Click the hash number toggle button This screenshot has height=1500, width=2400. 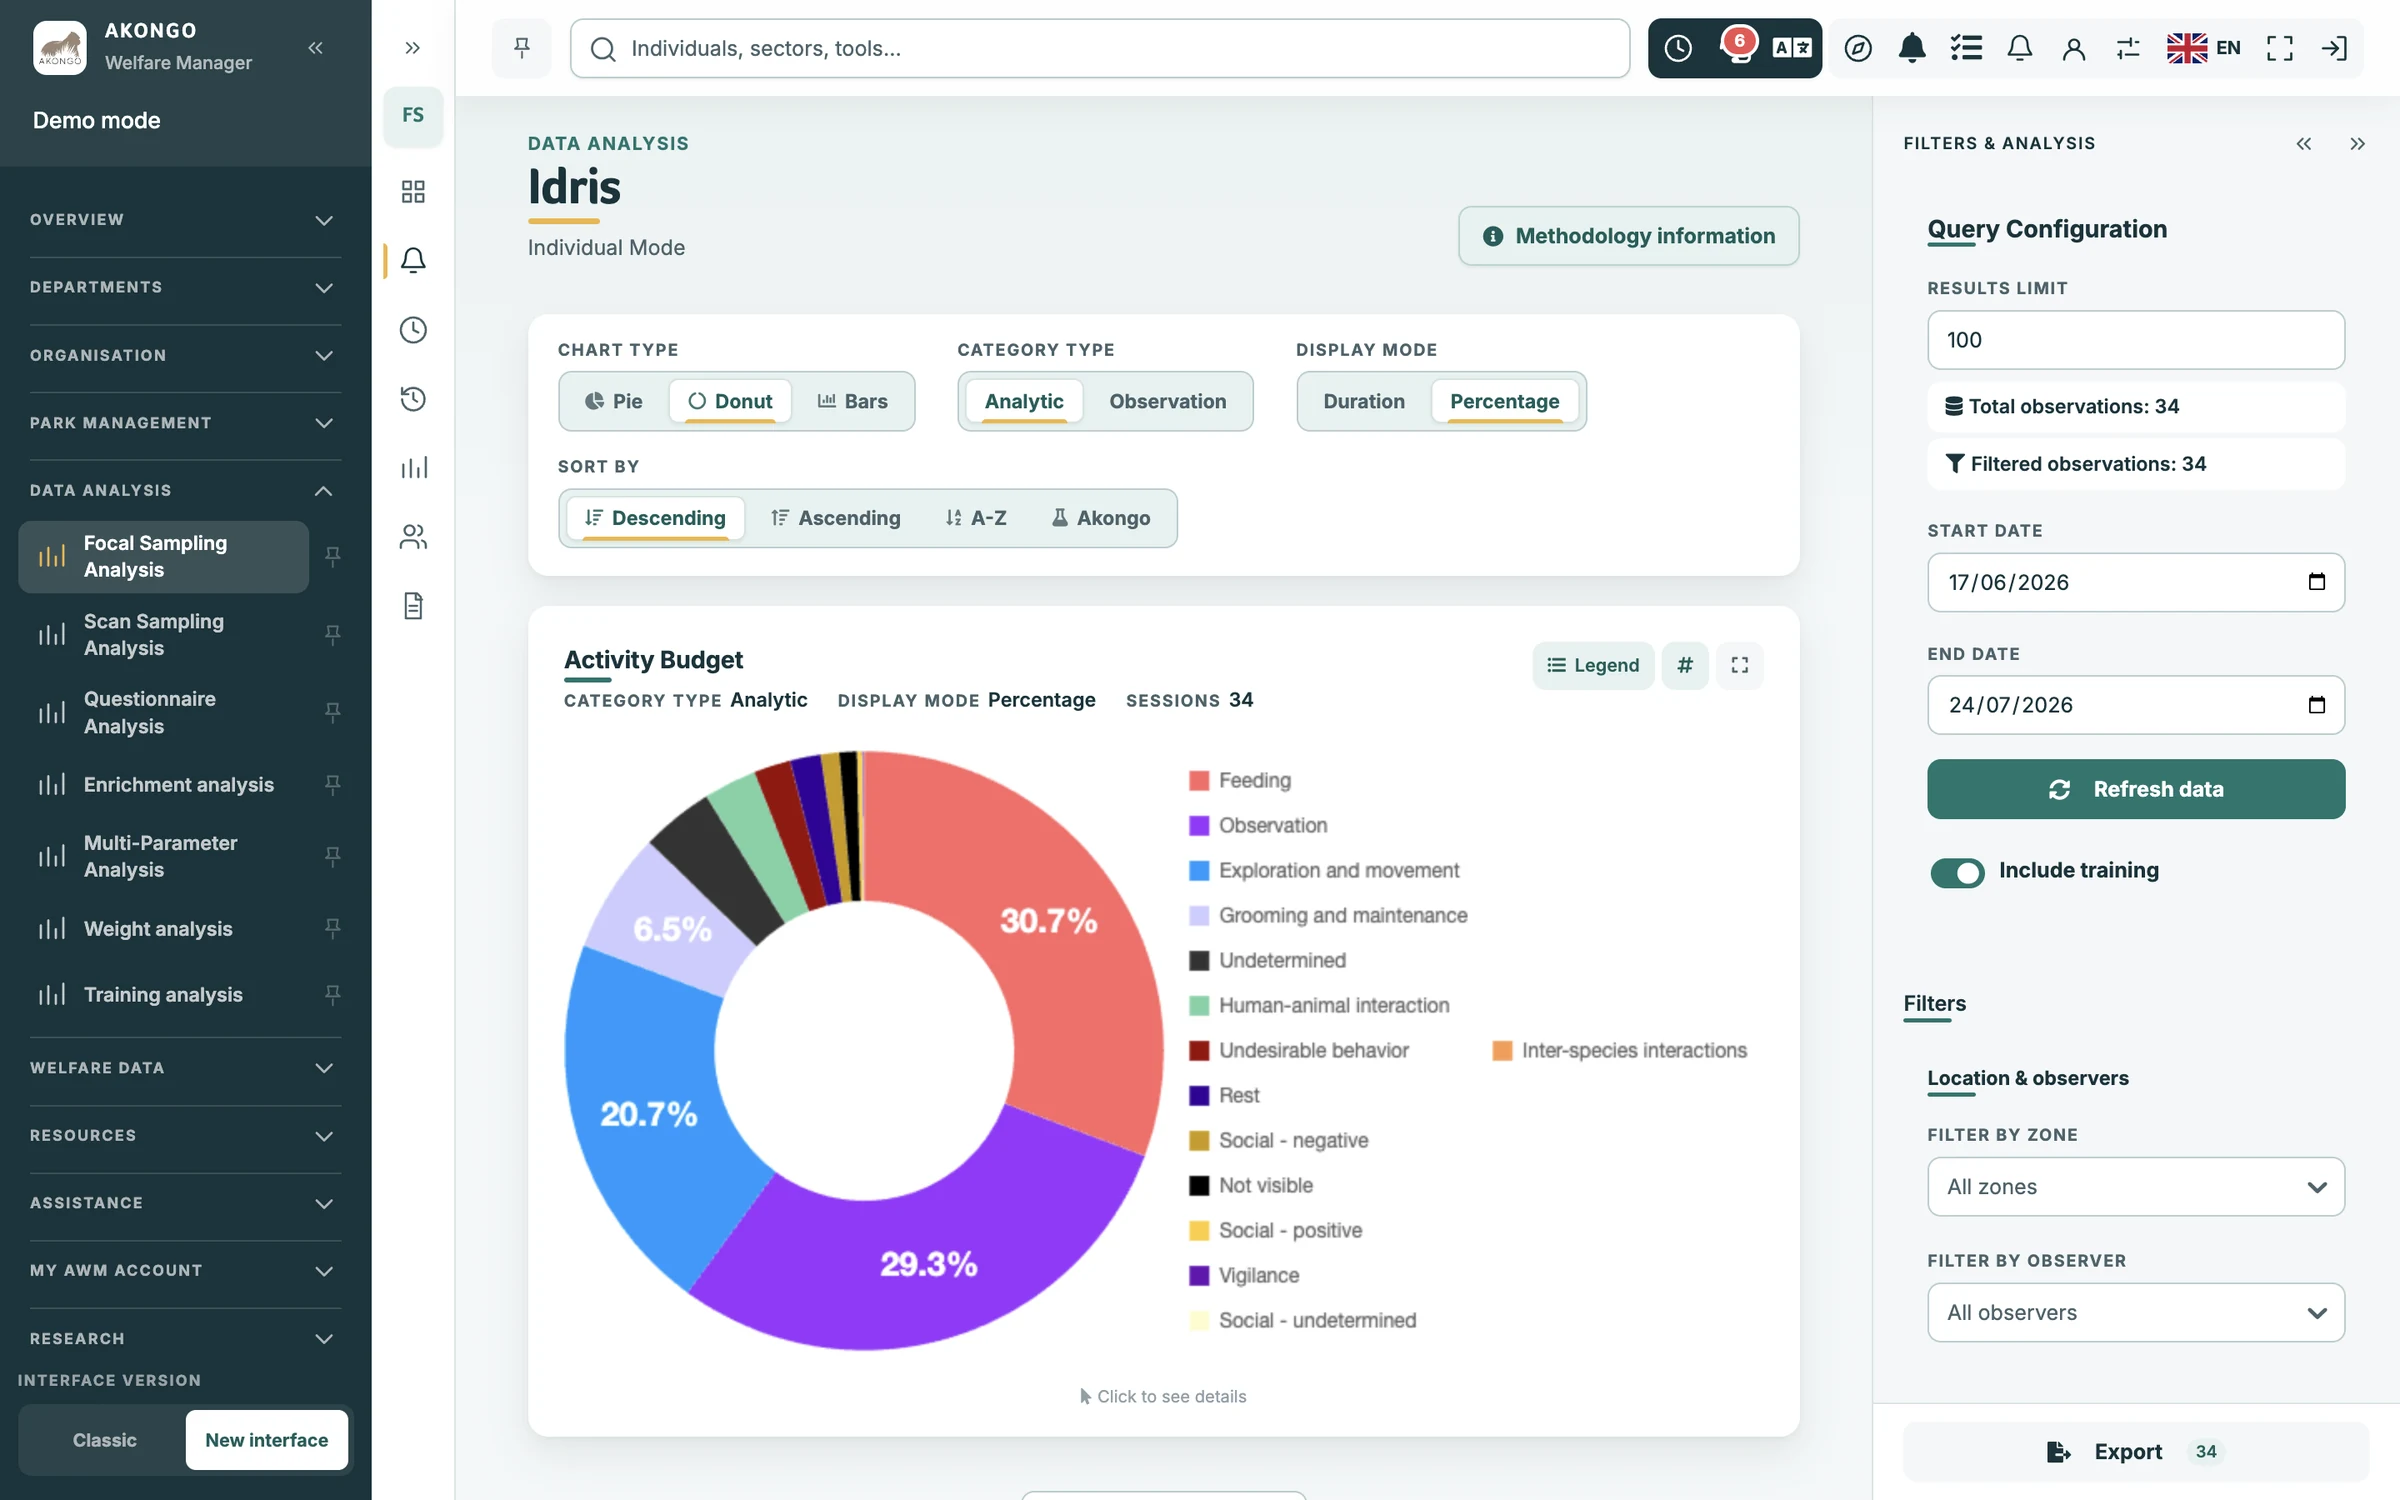click(1685, 665)
